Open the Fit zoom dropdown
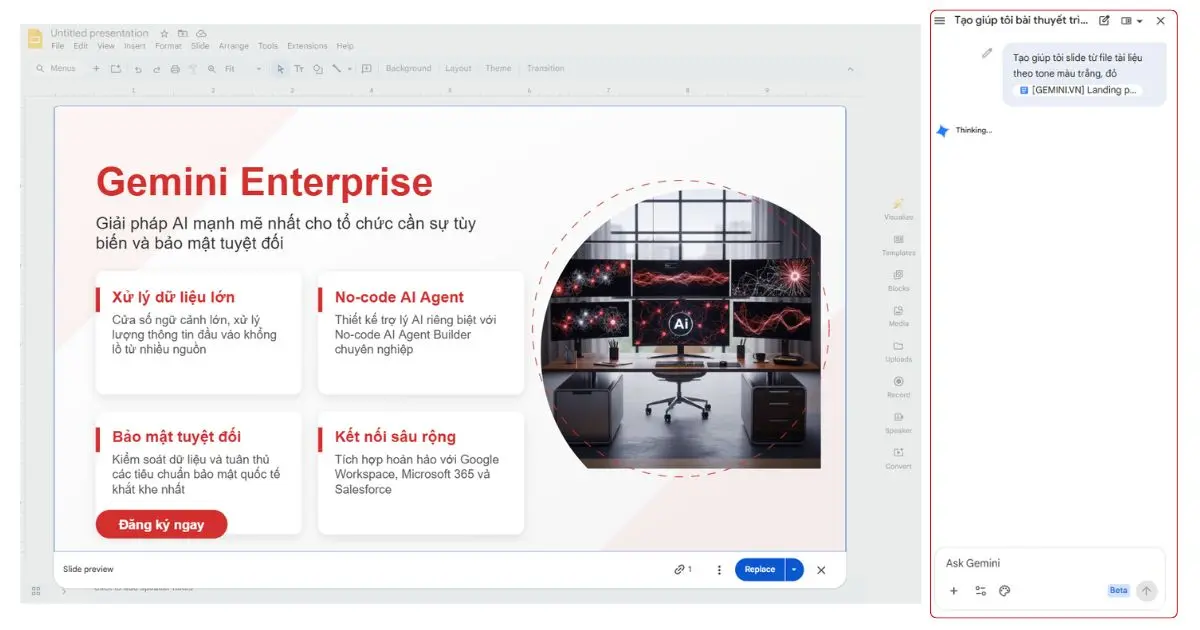This screenshot has width=1200, height=630. point(243,69)
